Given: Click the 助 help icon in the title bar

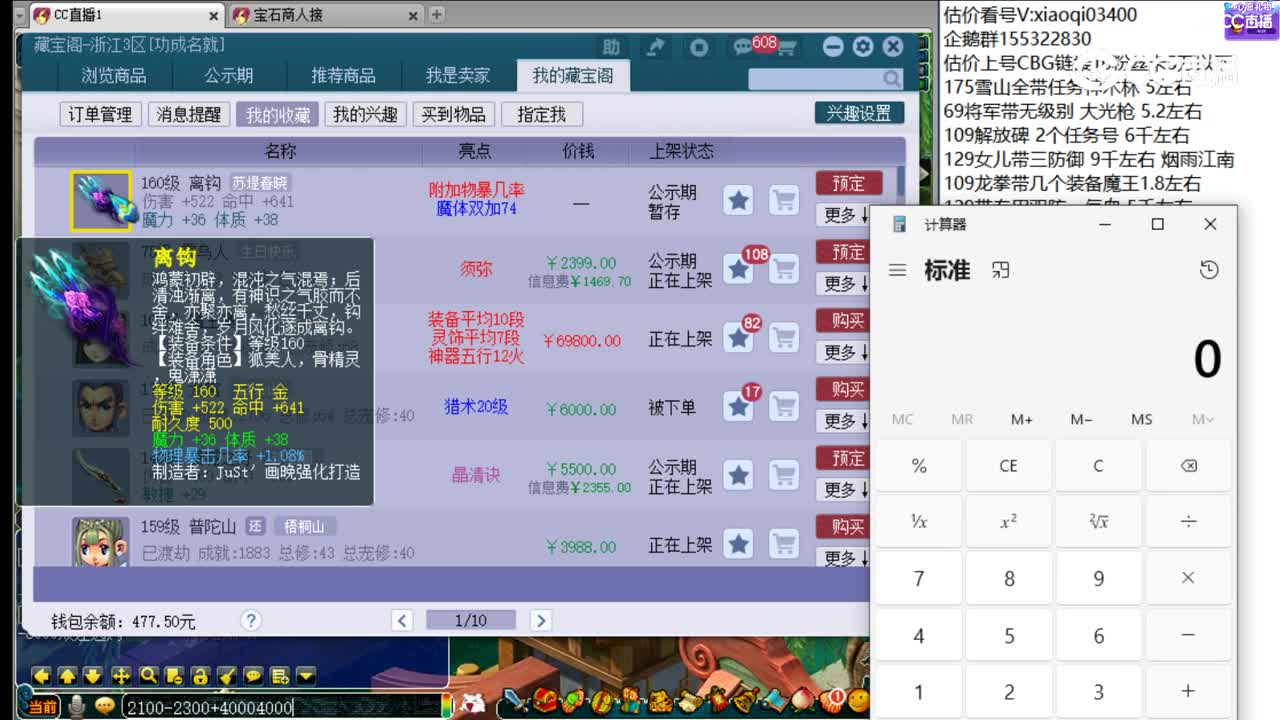Looking at the screenshot, I should coord(613,46).
